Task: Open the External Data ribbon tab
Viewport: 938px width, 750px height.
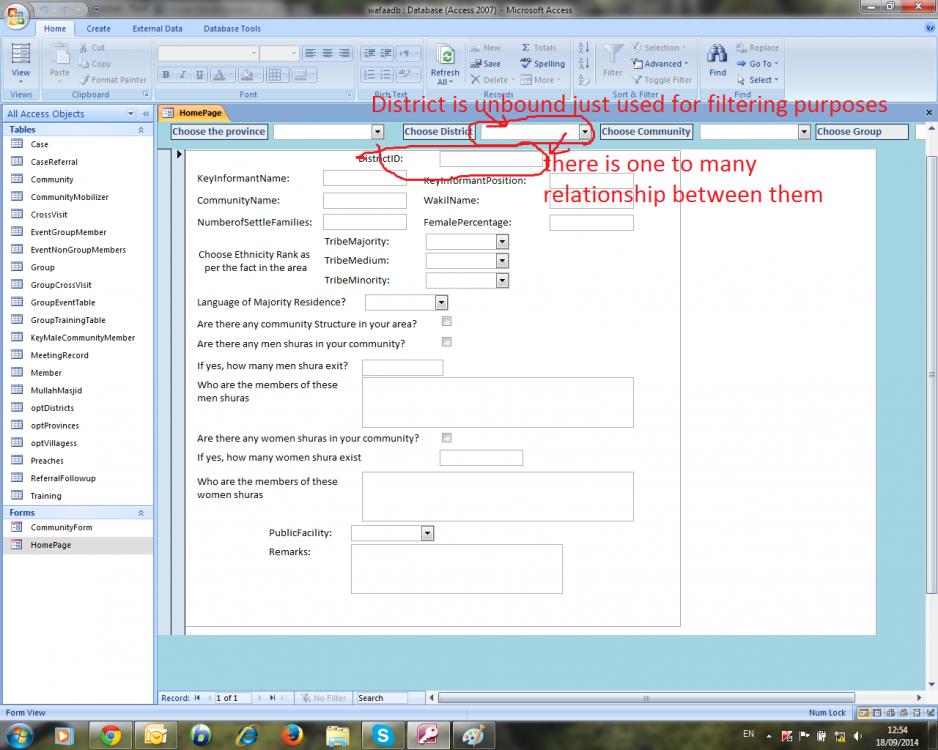Action: (x=157, y=28)
